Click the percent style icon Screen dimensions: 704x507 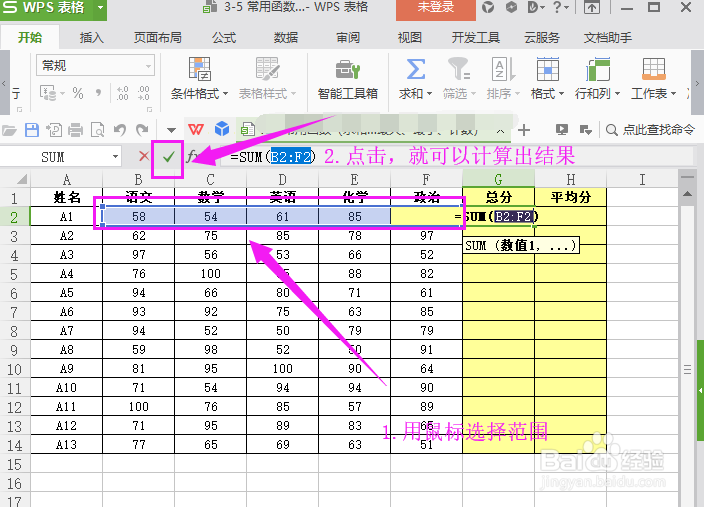78,93
